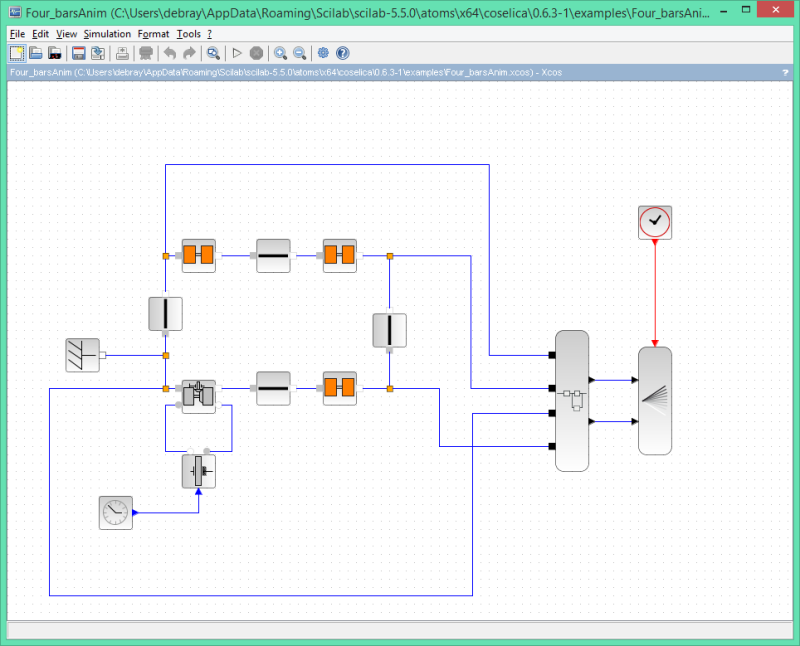This screenshot has height=646, width=800.
Task: Open the ? help menu
Action: [209, 34]
